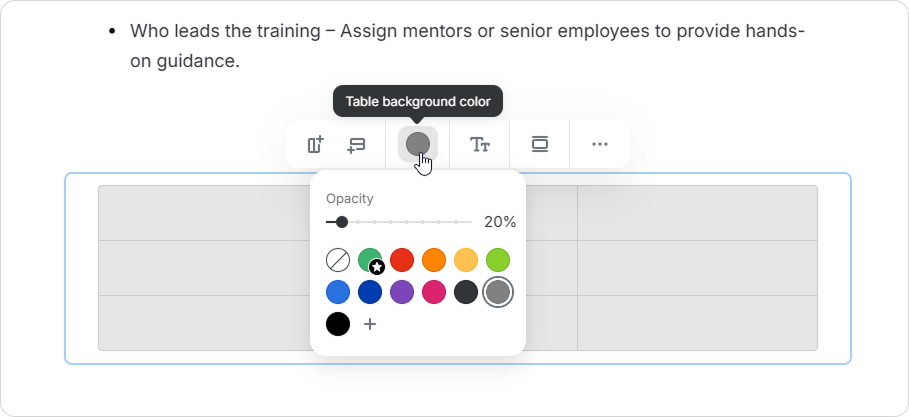
Task: Choose the dark blue color swatch
Action: (x=370, y=292)
